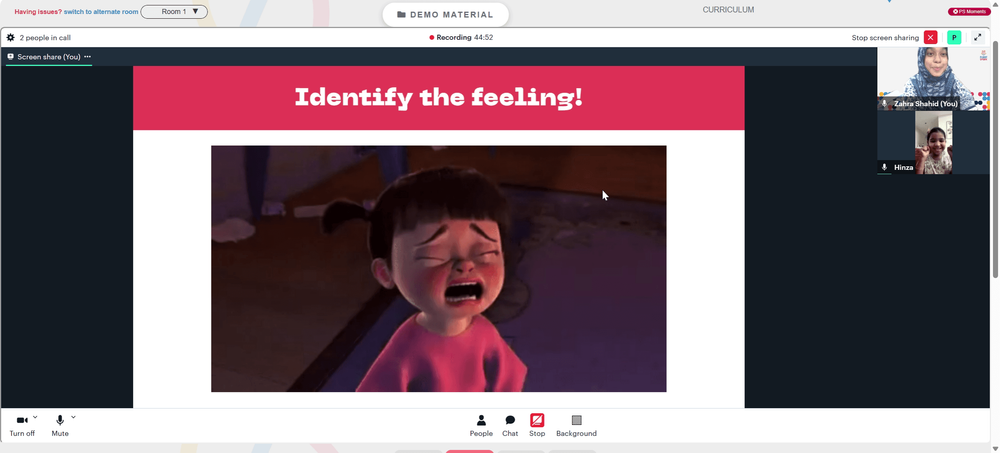Image resolution: width=1000 pixels, height=453 pixels.
Task: Open the DEMO MATERIAL folder button
Action: [445, 15]
